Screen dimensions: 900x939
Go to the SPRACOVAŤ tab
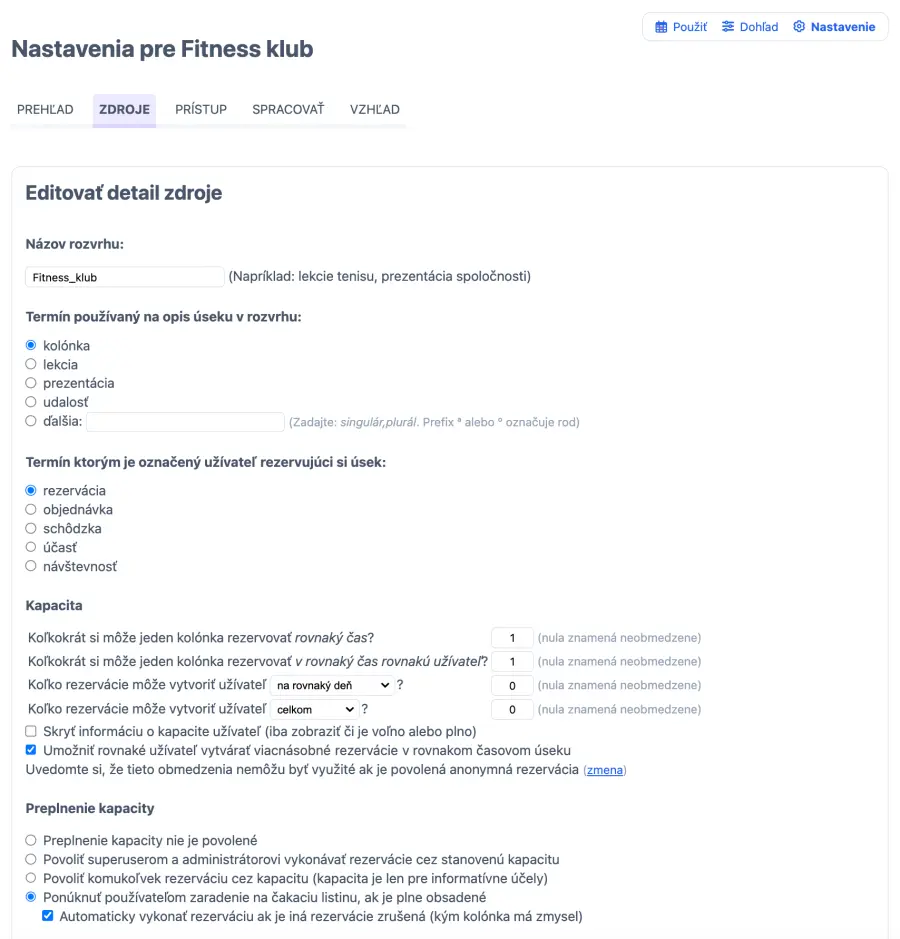(288, 110)
